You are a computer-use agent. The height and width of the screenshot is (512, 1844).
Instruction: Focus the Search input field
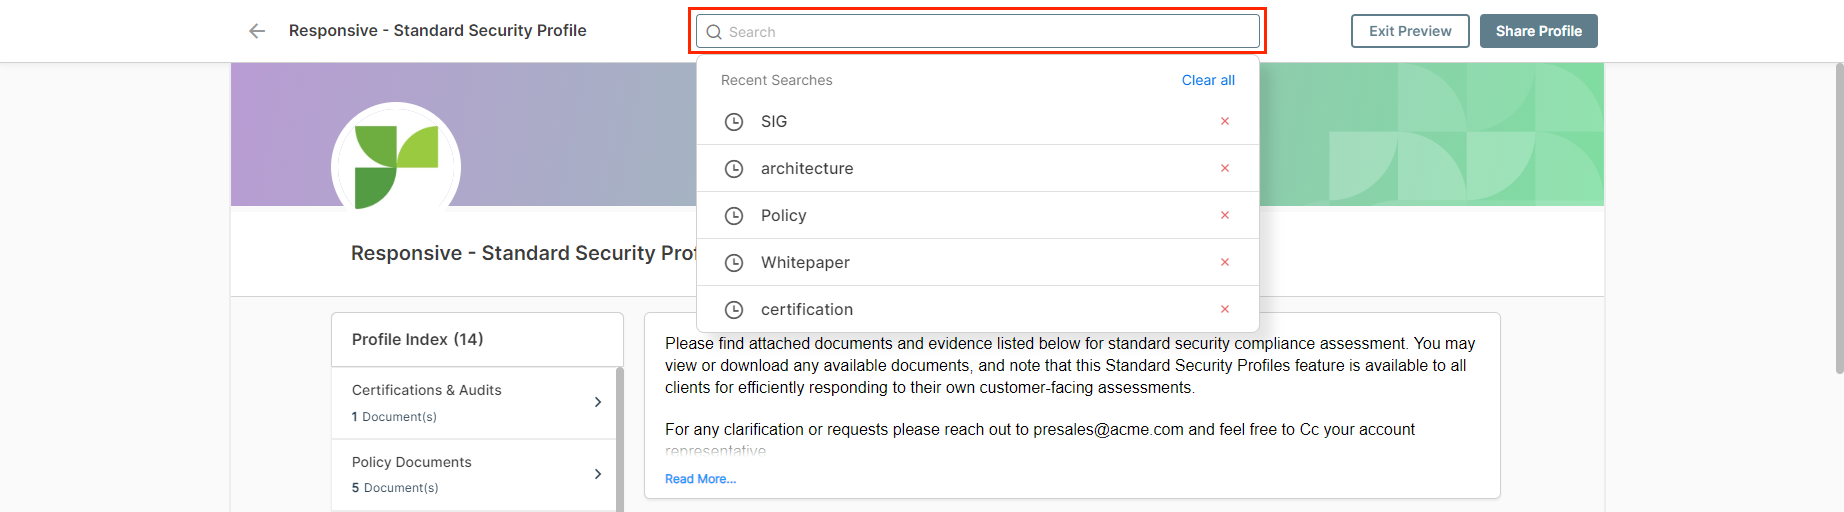point(978,31)
